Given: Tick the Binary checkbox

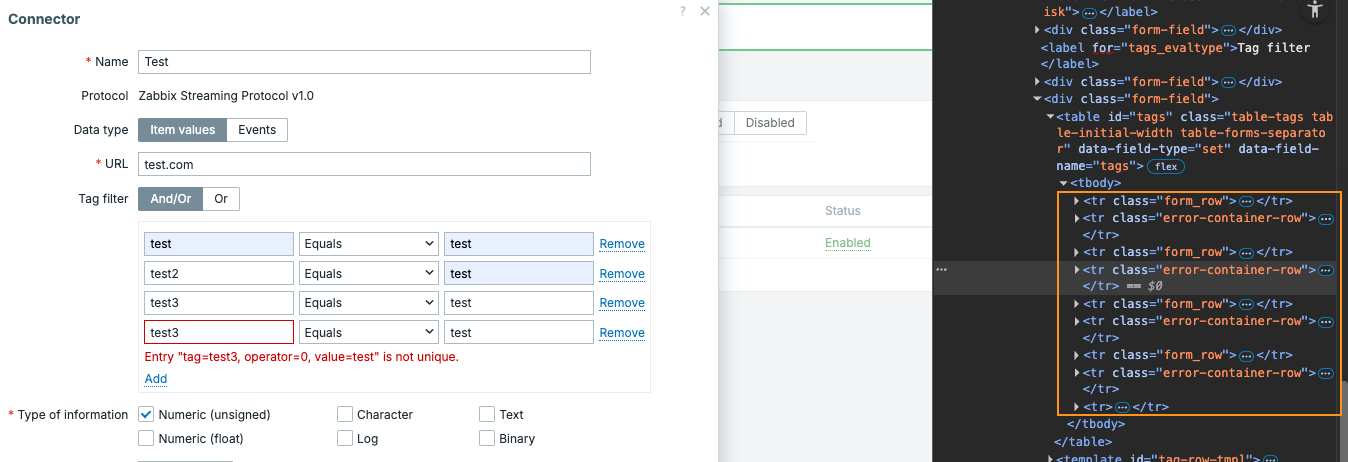Looking at the screenshot, I should coord(487,438).
